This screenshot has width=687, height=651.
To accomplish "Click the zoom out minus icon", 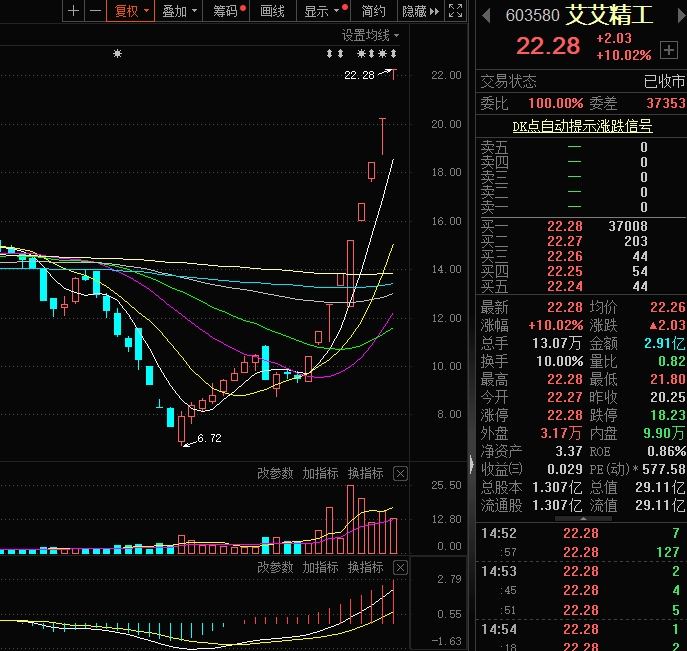I will pos(95,11).
